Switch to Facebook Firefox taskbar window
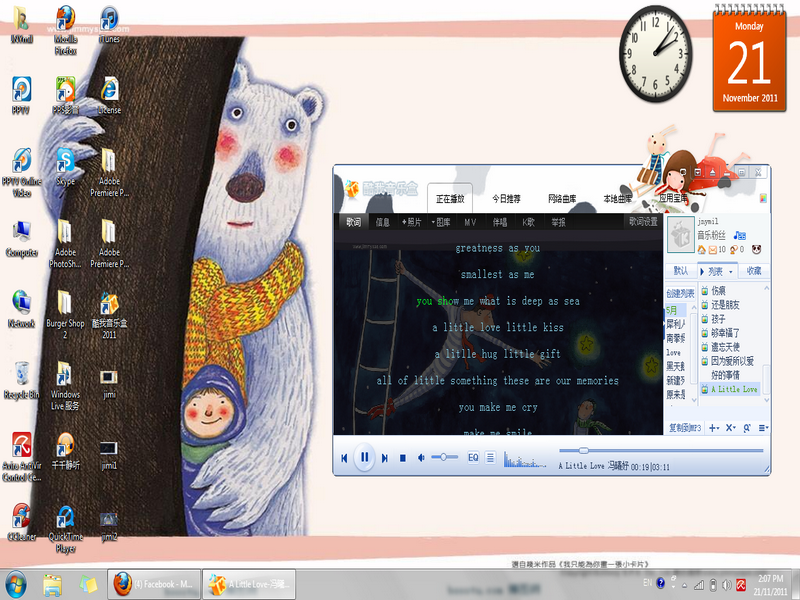 coord(154,584)
